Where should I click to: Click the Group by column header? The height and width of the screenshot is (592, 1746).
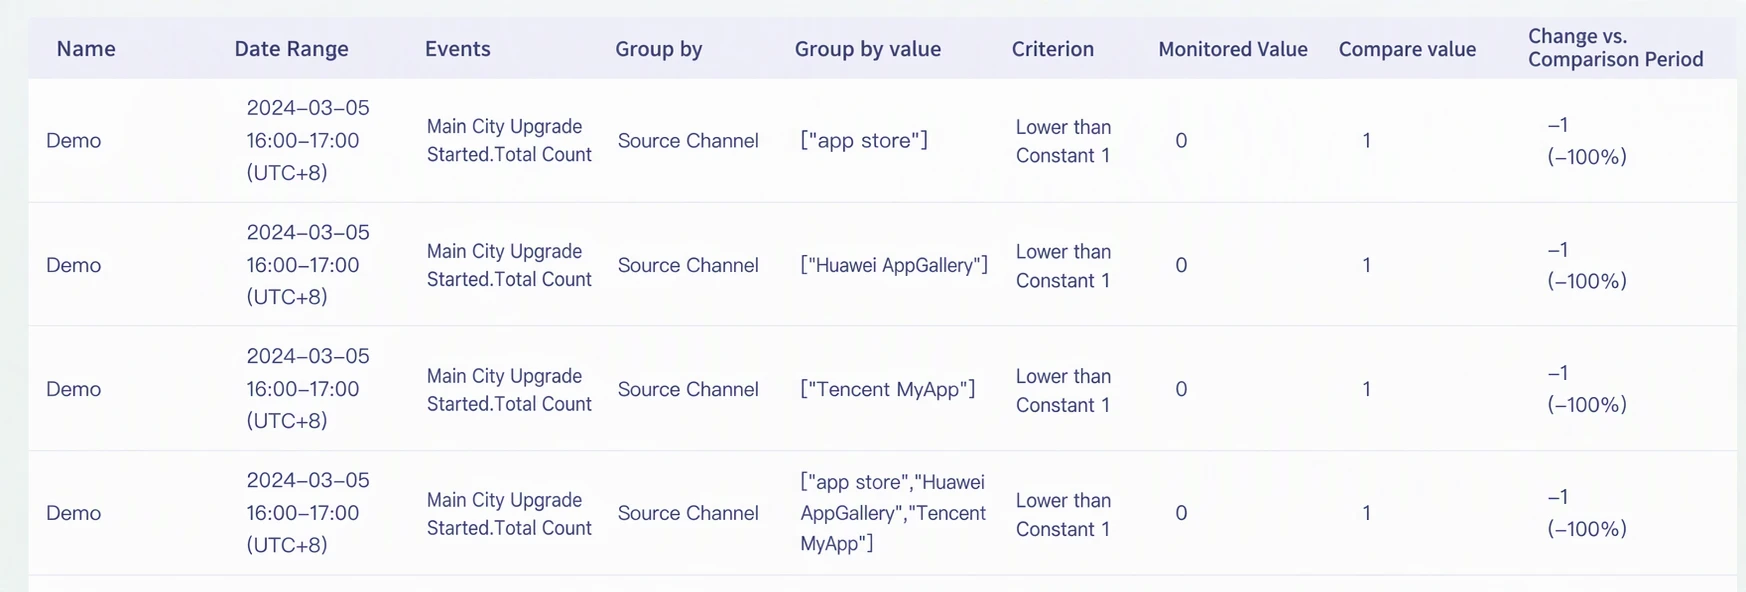pyautogui.click(x=658, y=49)
